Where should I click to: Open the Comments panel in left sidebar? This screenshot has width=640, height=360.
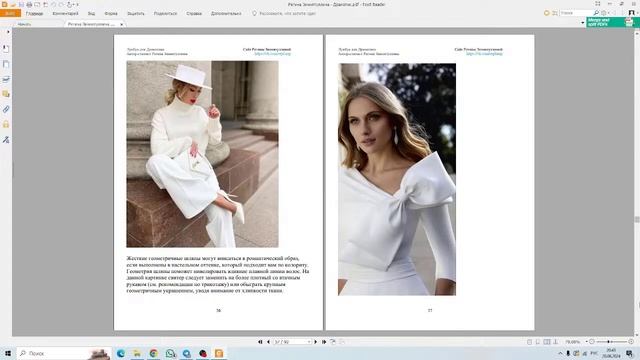coord(6,94)
